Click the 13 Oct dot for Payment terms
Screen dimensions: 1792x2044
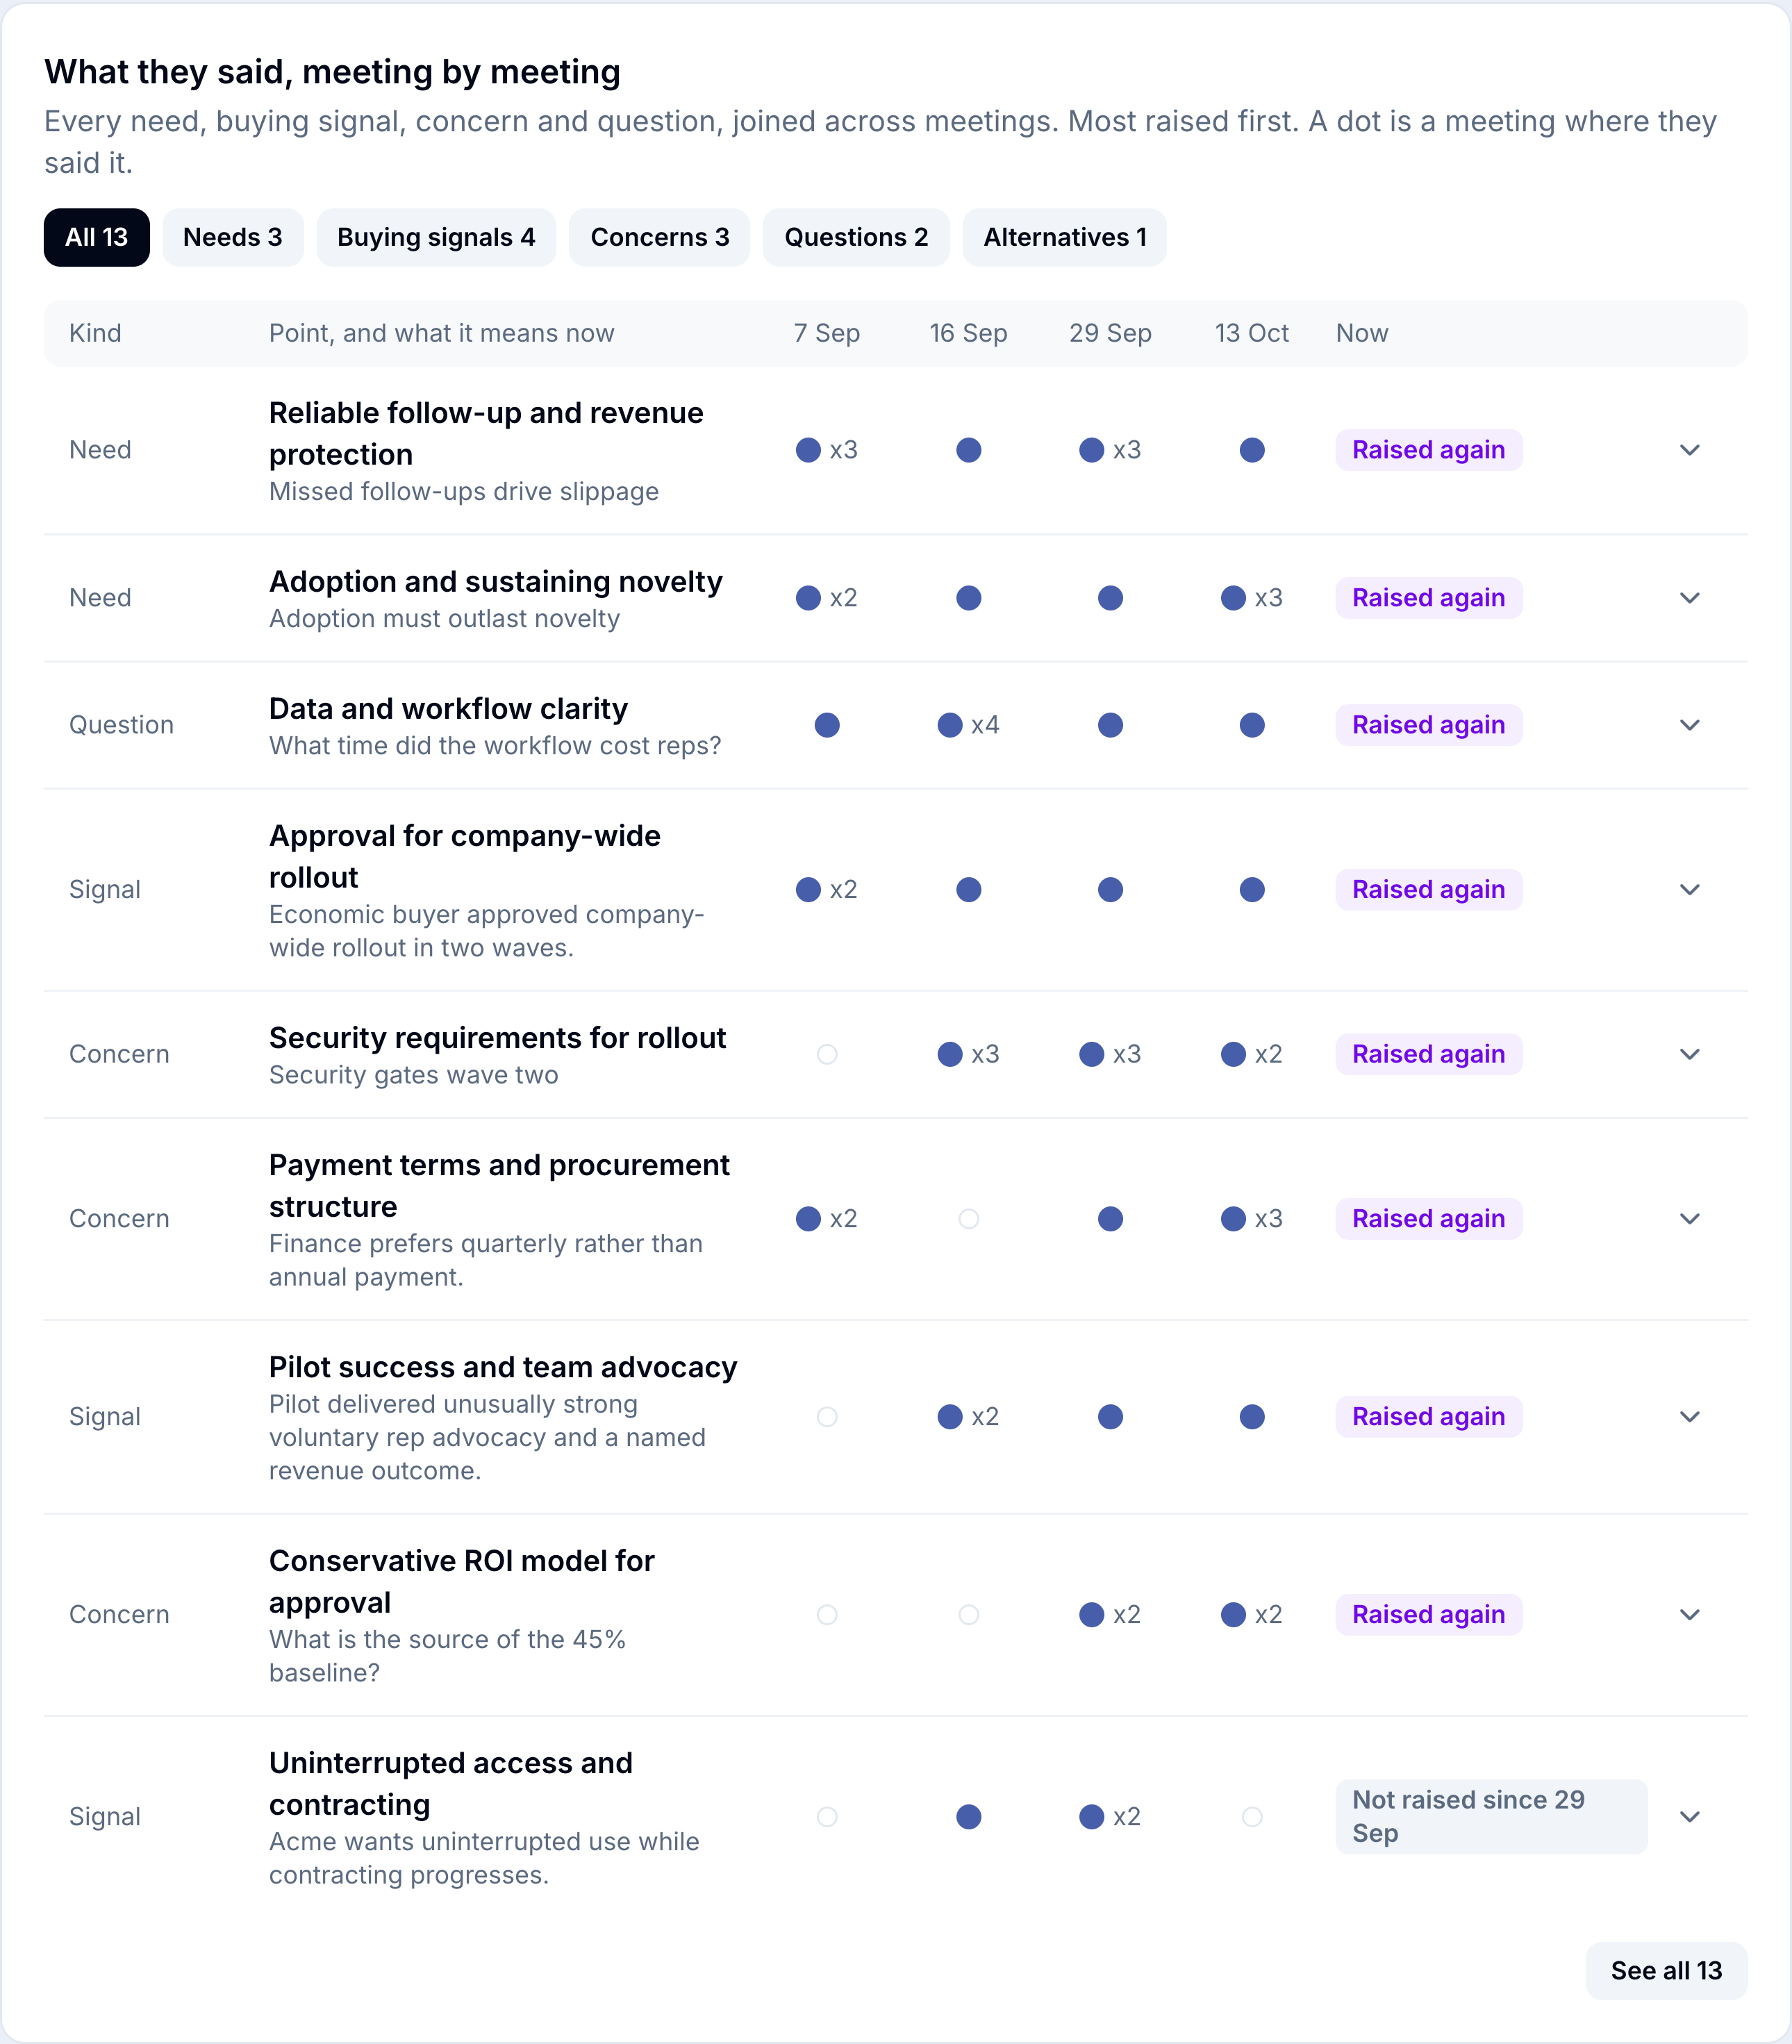1233,1219
